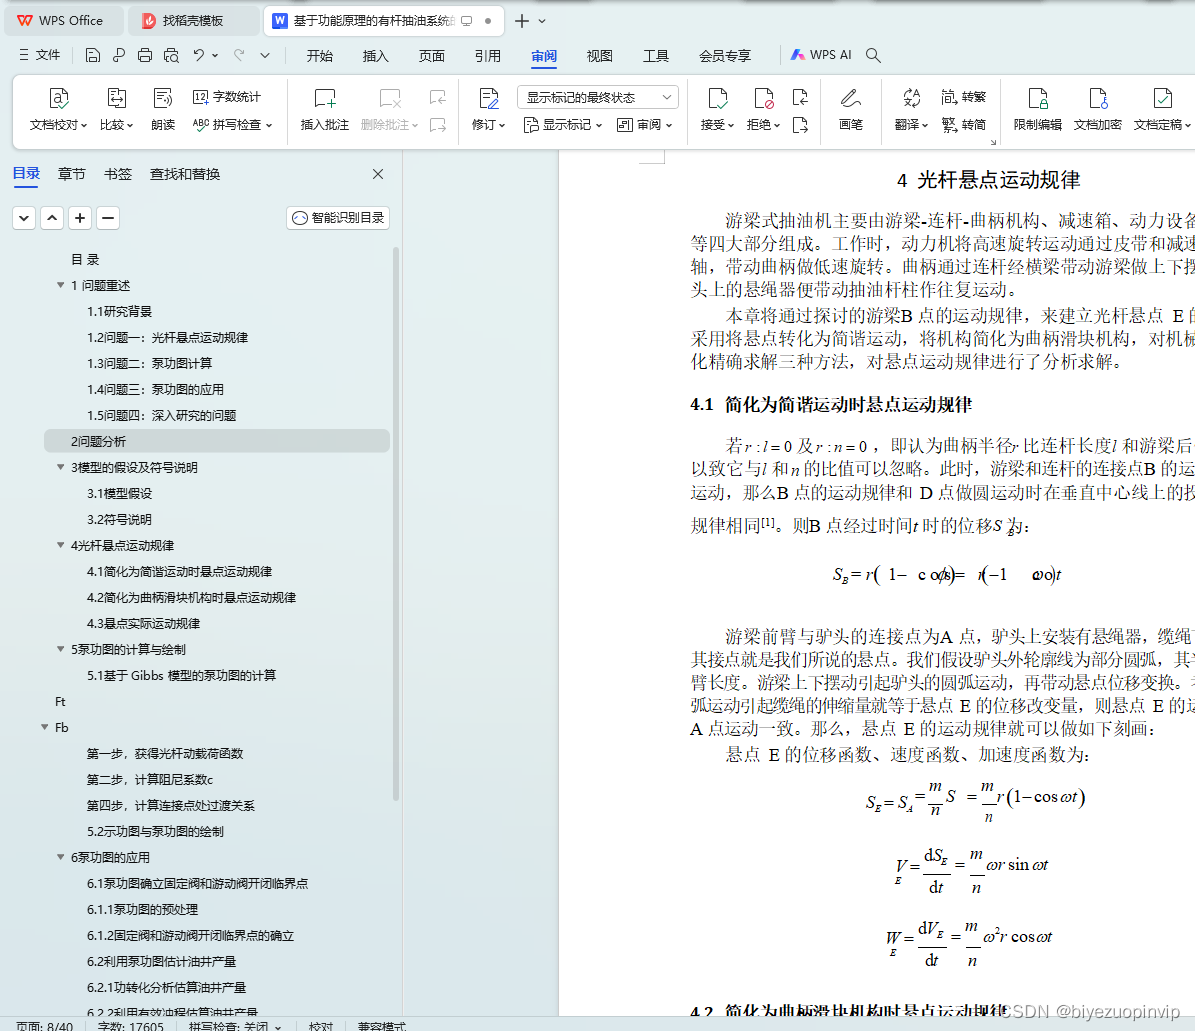This screenshot has width=1195, height=1031.
Task: Open a new document tab
Action: 521,21
